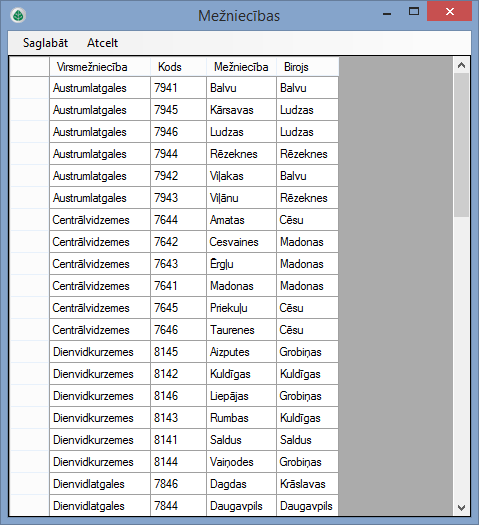
Task: Select code cell 8145
Action: (x=178, y=352)
